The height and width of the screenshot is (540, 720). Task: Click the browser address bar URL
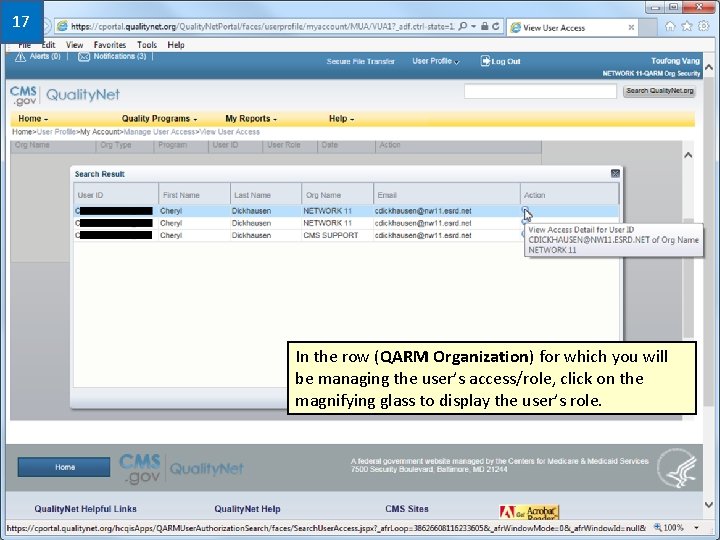[x=262, y=27]
